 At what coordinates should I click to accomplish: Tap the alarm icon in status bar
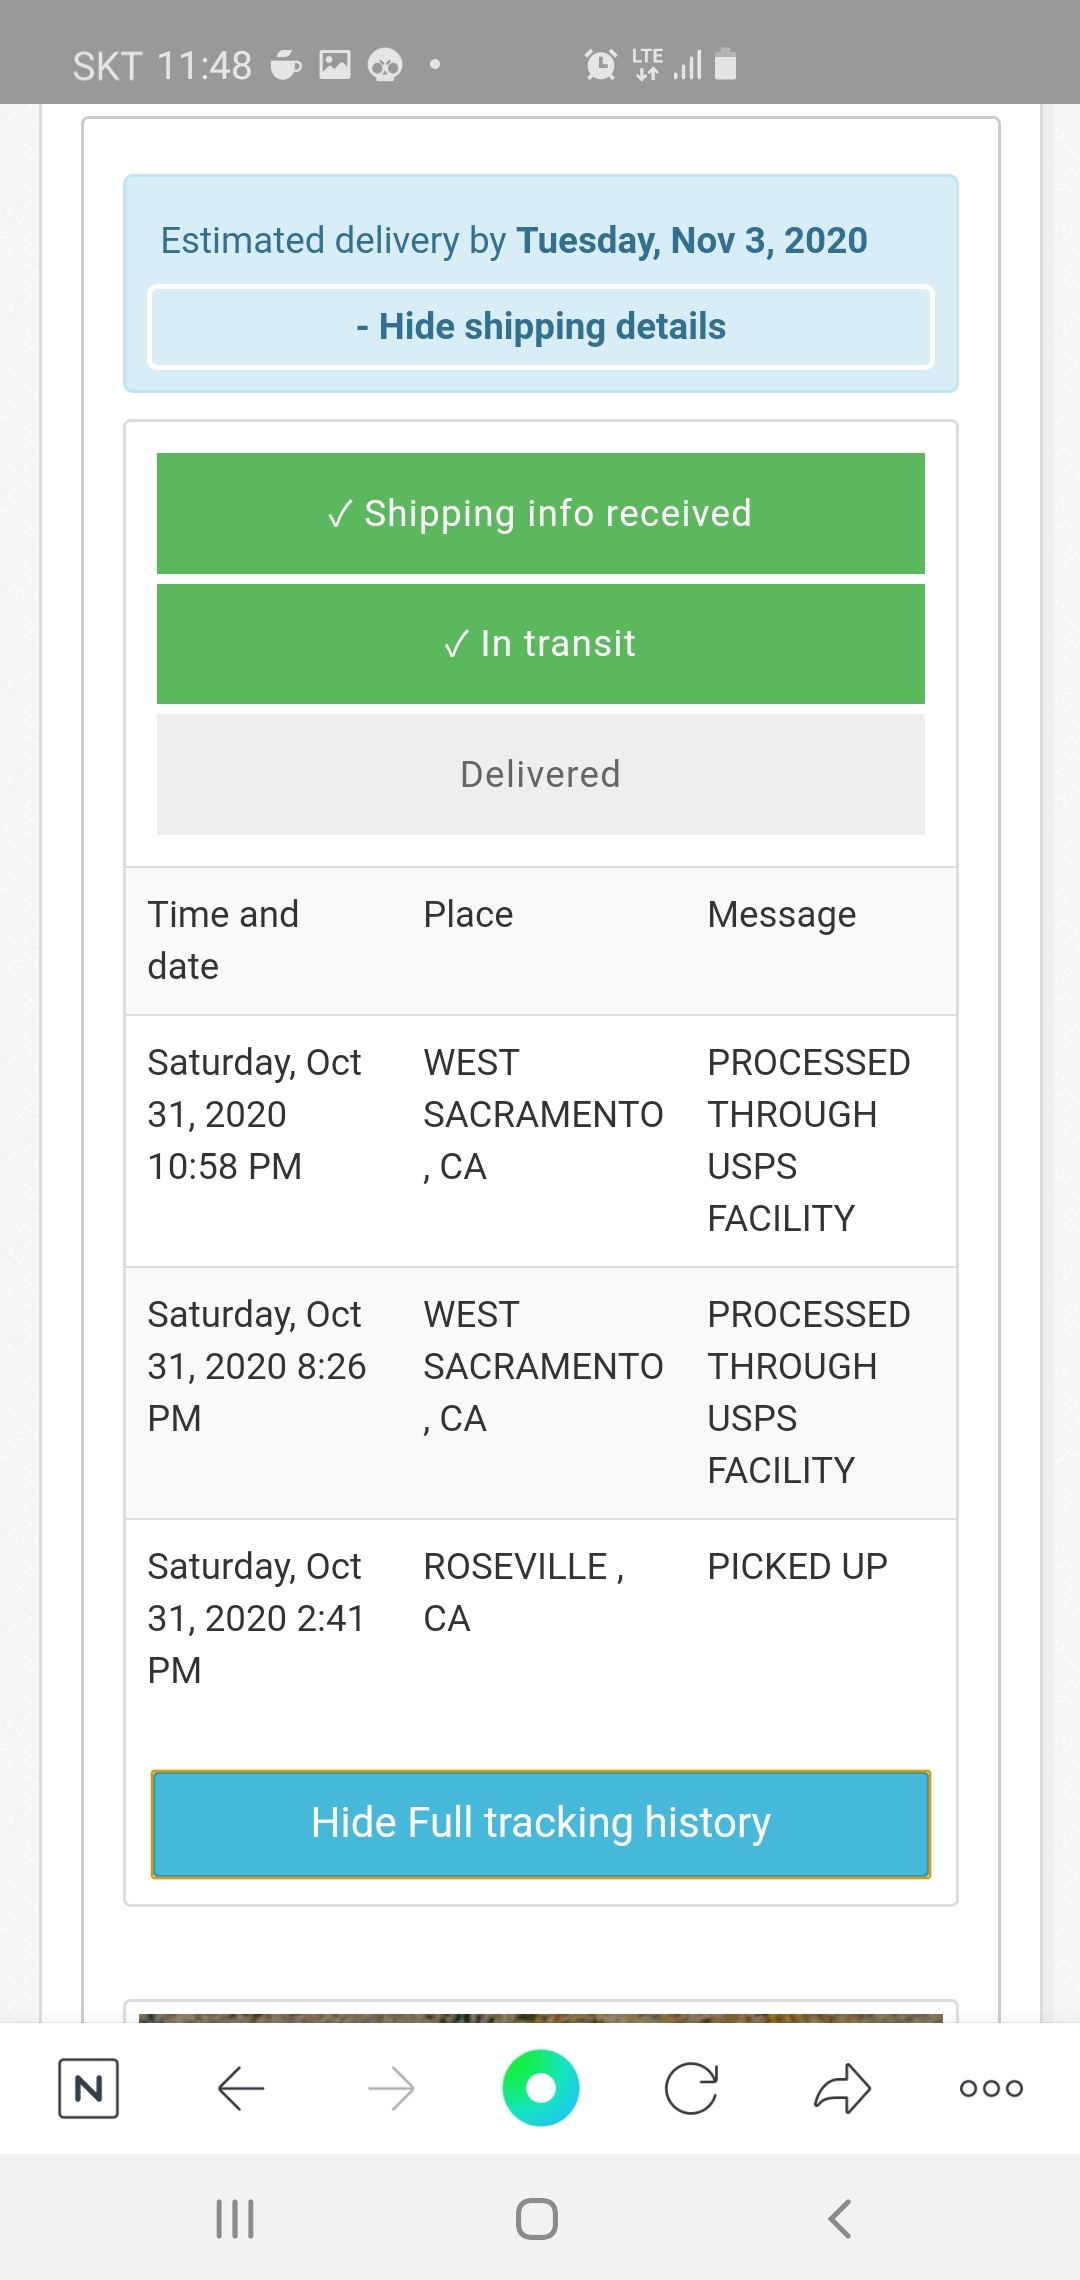600,65
